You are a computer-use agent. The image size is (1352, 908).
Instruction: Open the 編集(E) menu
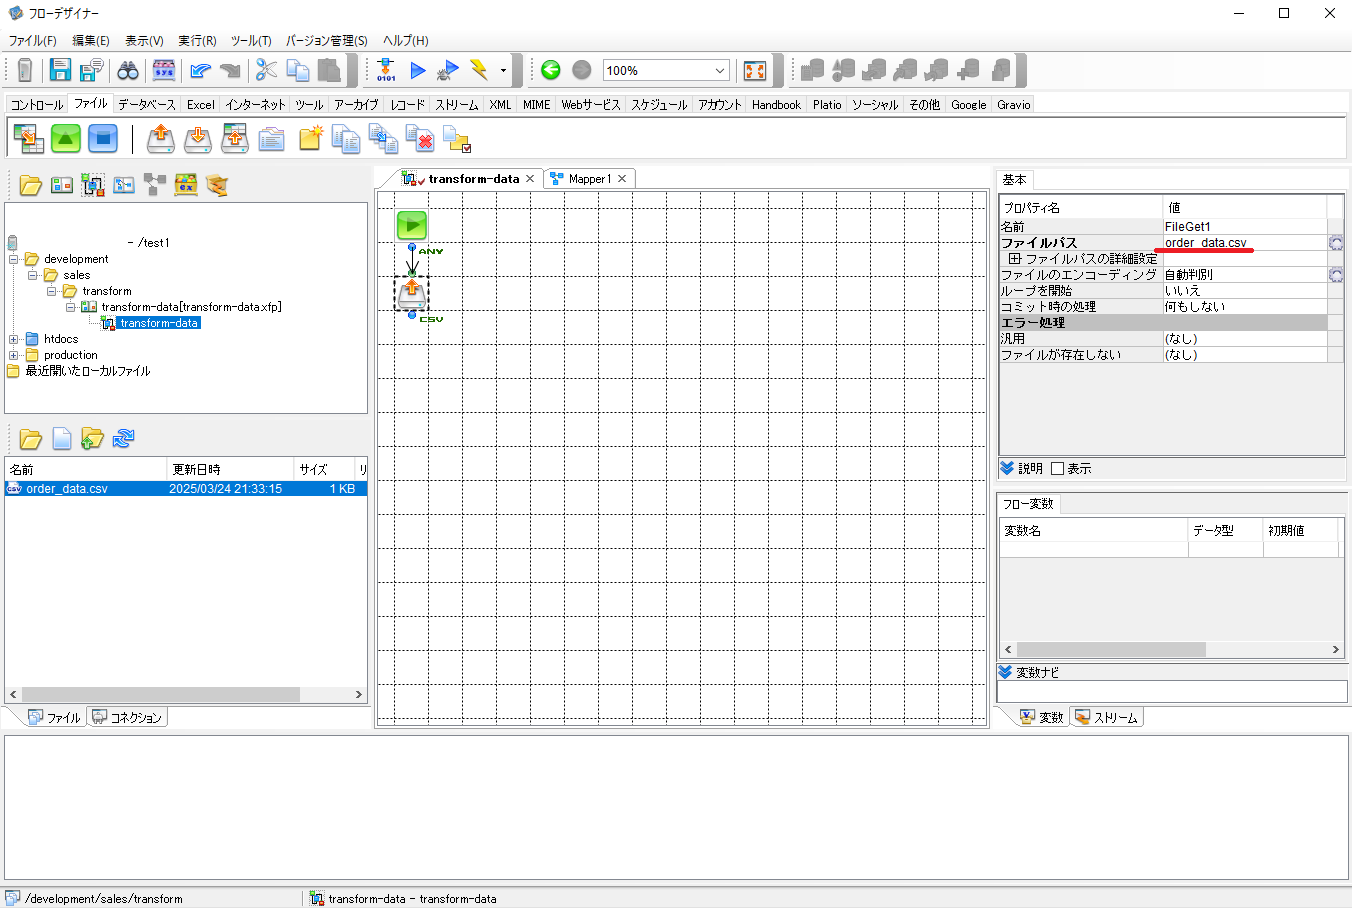[91, 41]
